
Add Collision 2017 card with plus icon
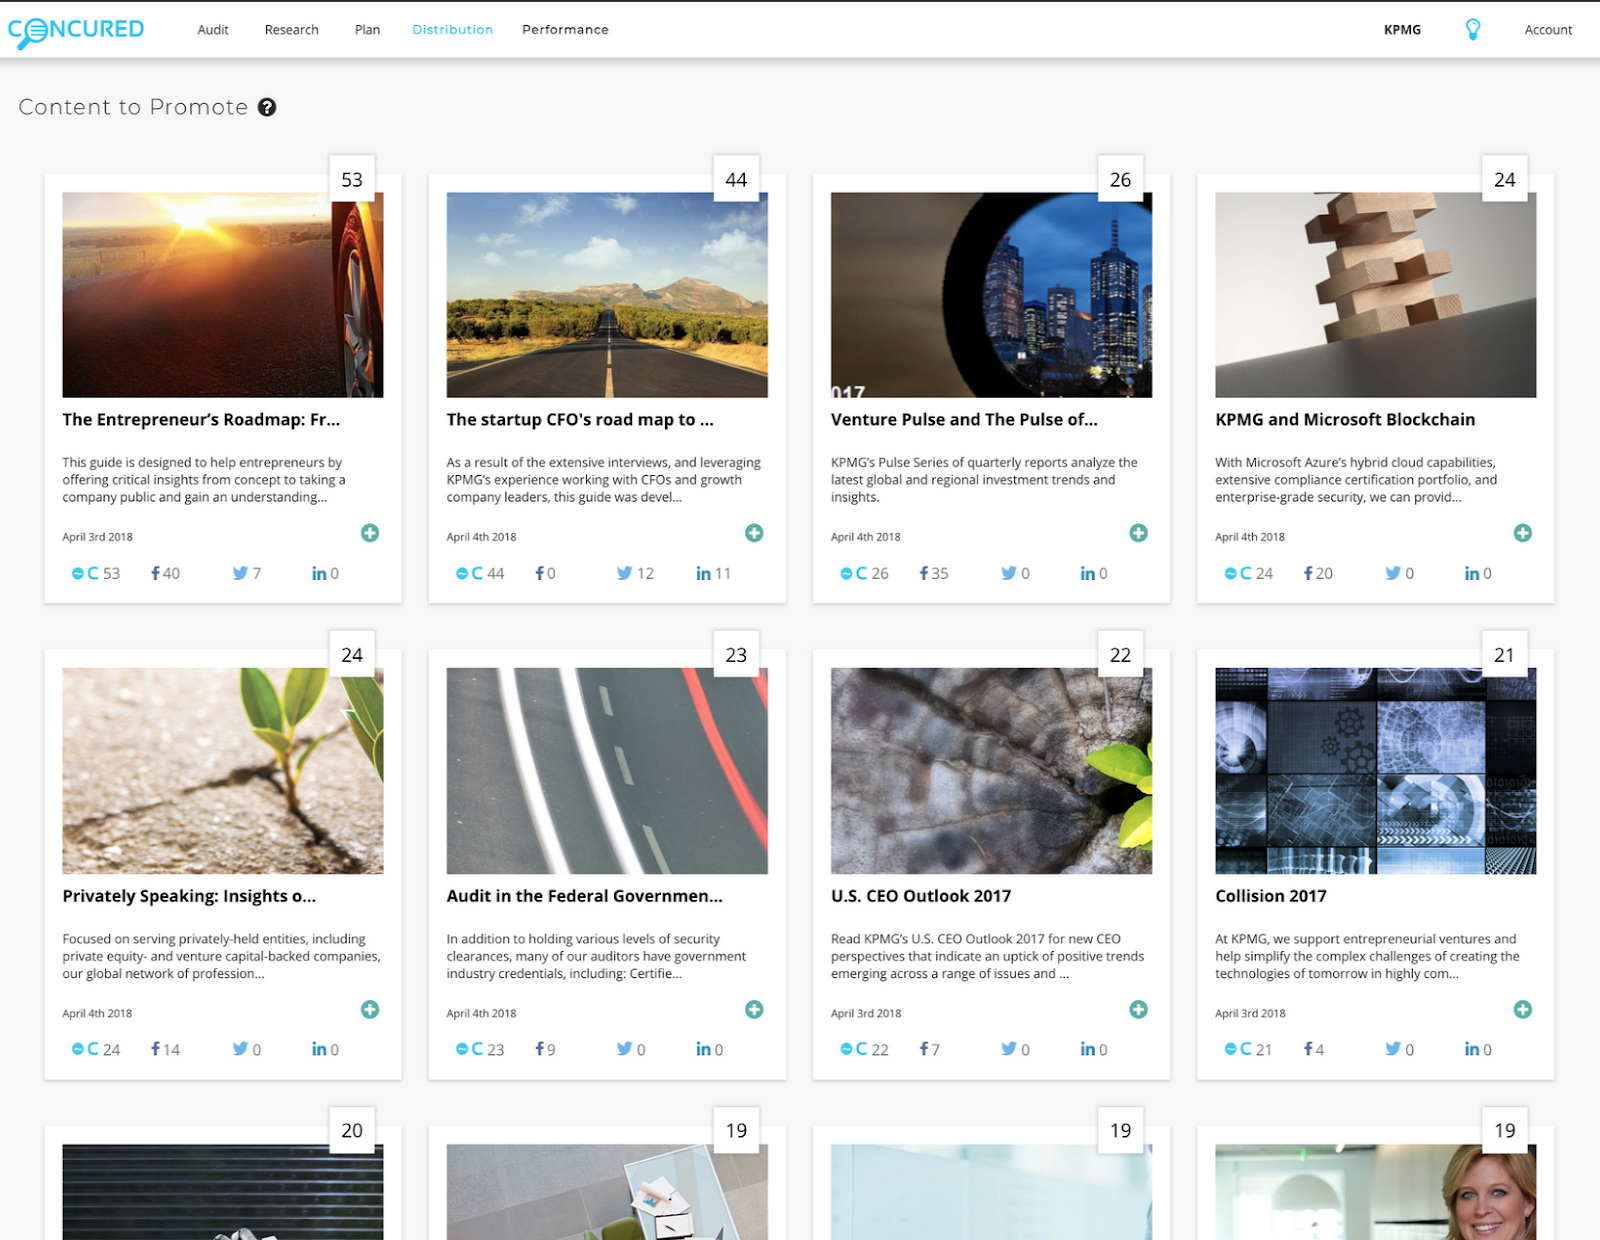click(1522, 1009)
